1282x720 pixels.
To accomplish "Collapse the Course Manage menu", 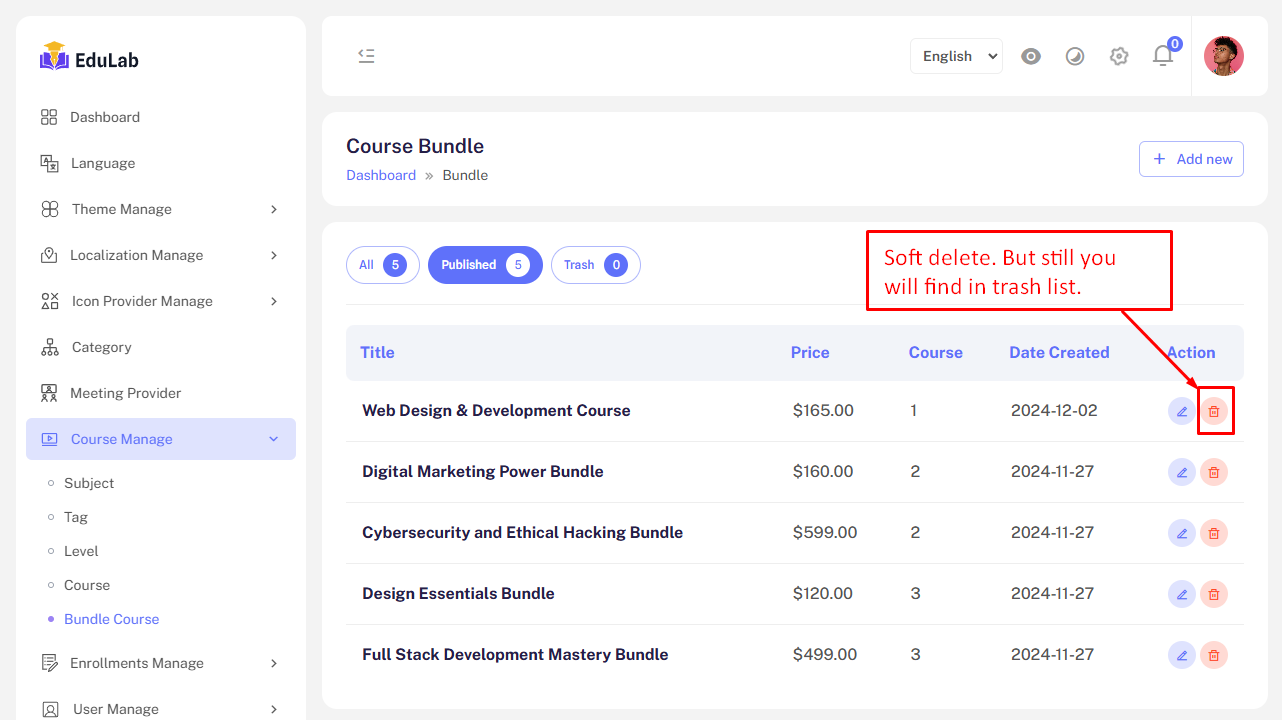I will 160,439.
